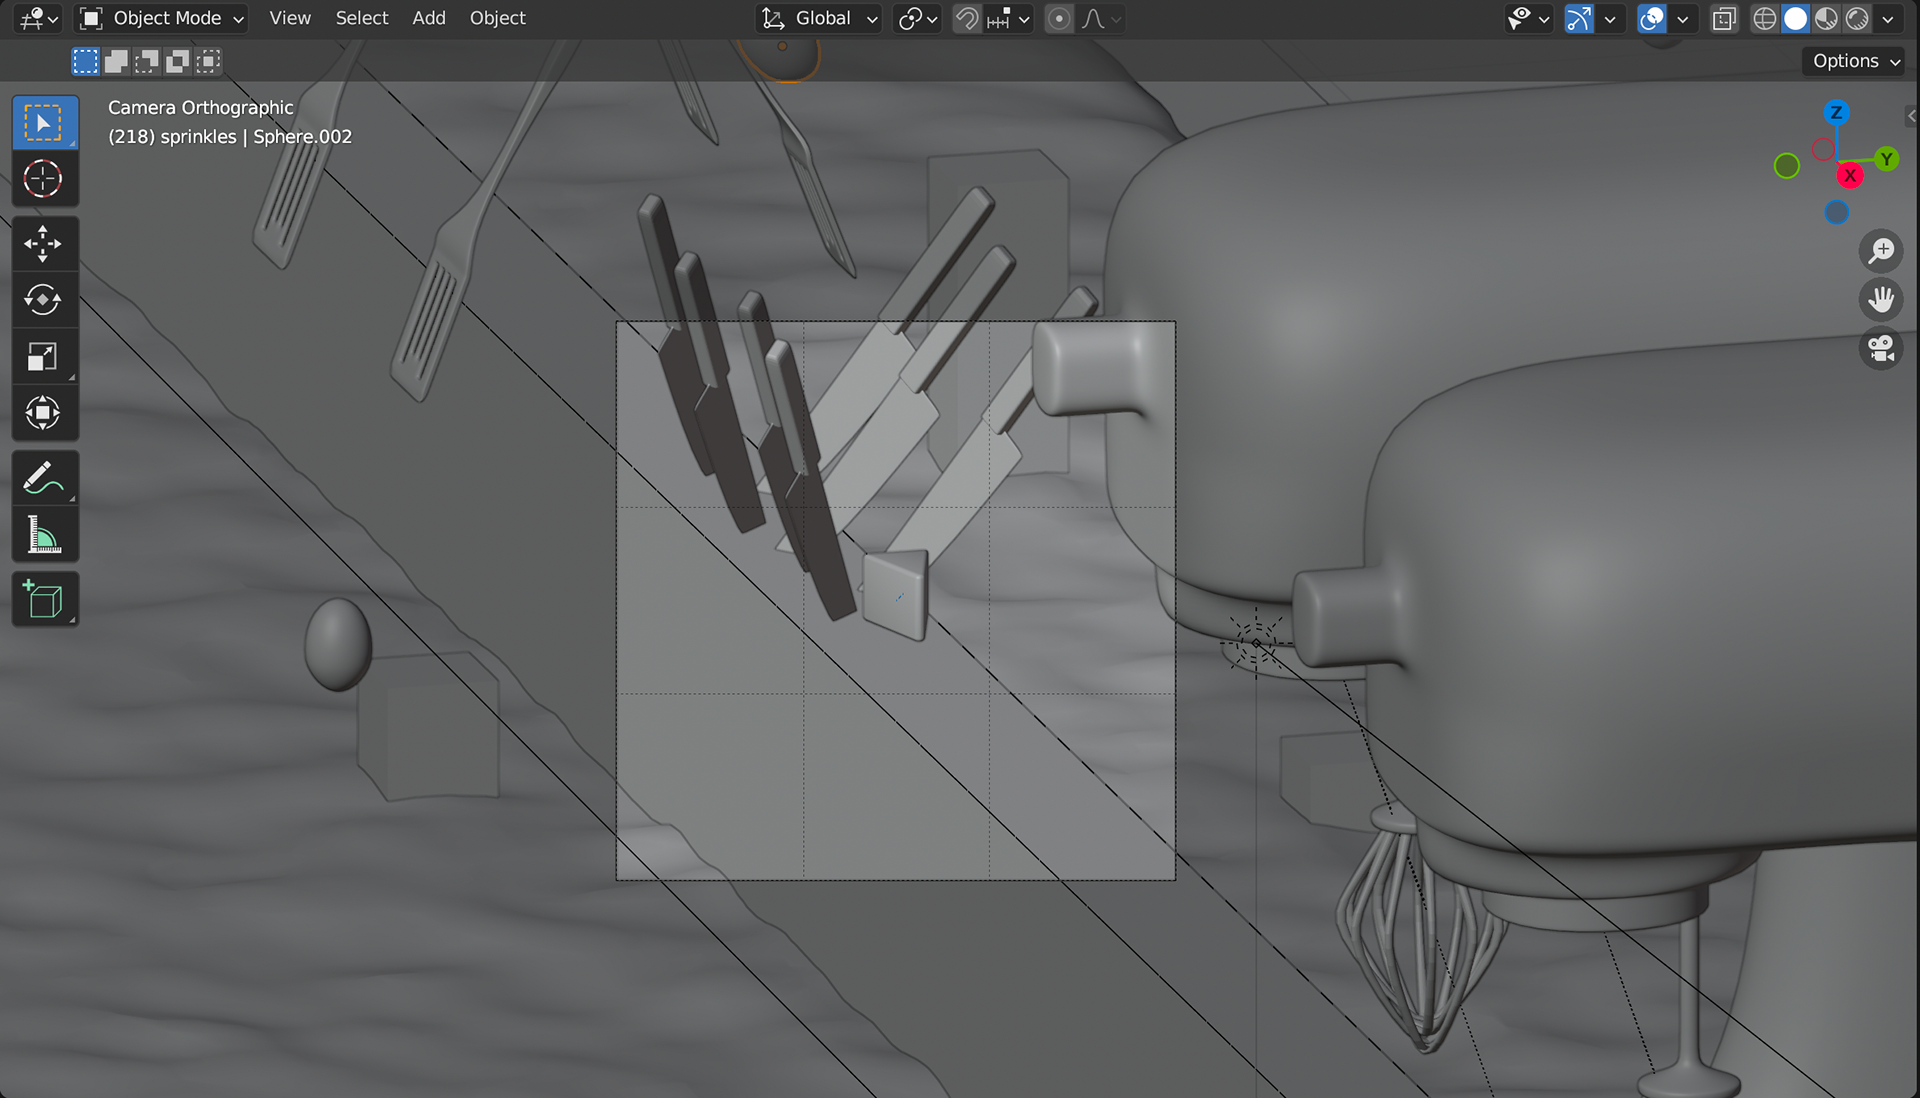Screen dimensions: 1920x1098
Task: Open the Object menu
Action: (497, 19)
